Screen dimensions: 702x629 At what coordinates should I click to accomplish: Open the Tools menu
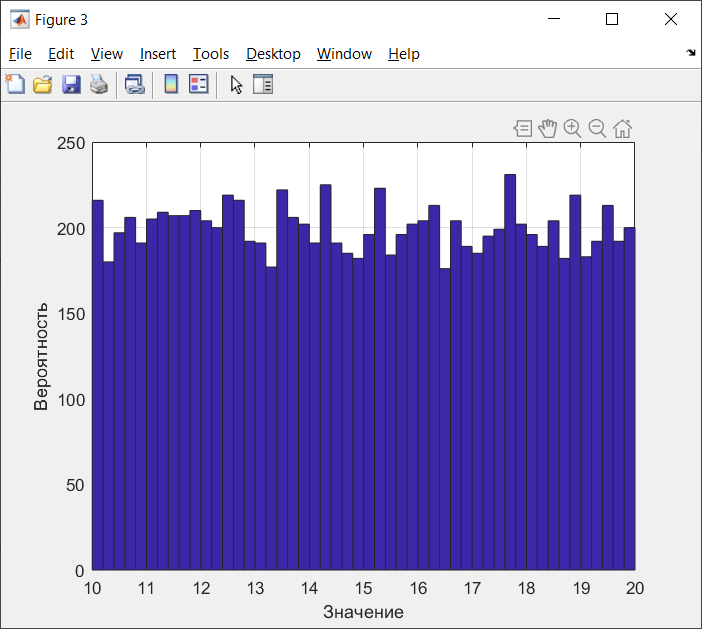(x=211, y=54)
